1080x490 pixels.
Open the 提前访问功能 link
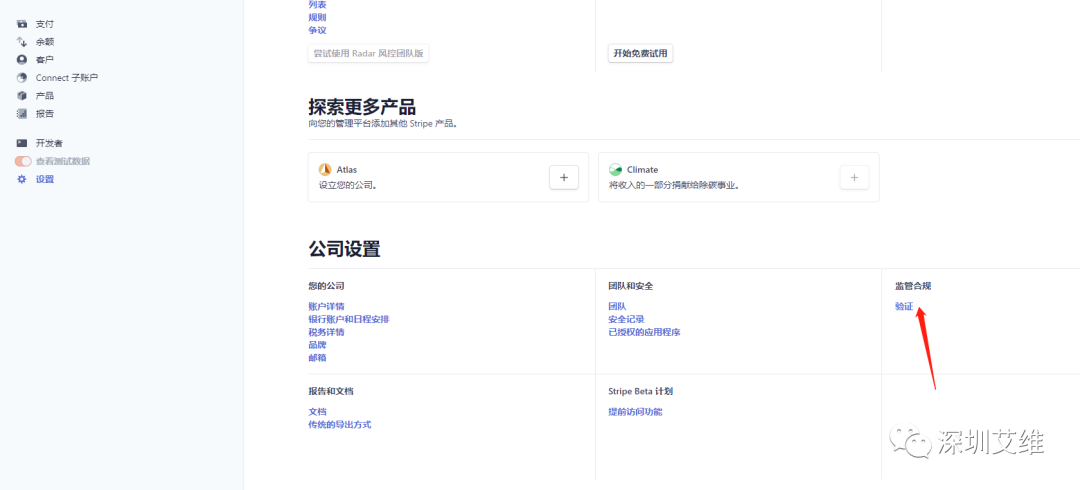tap(635, 412)
